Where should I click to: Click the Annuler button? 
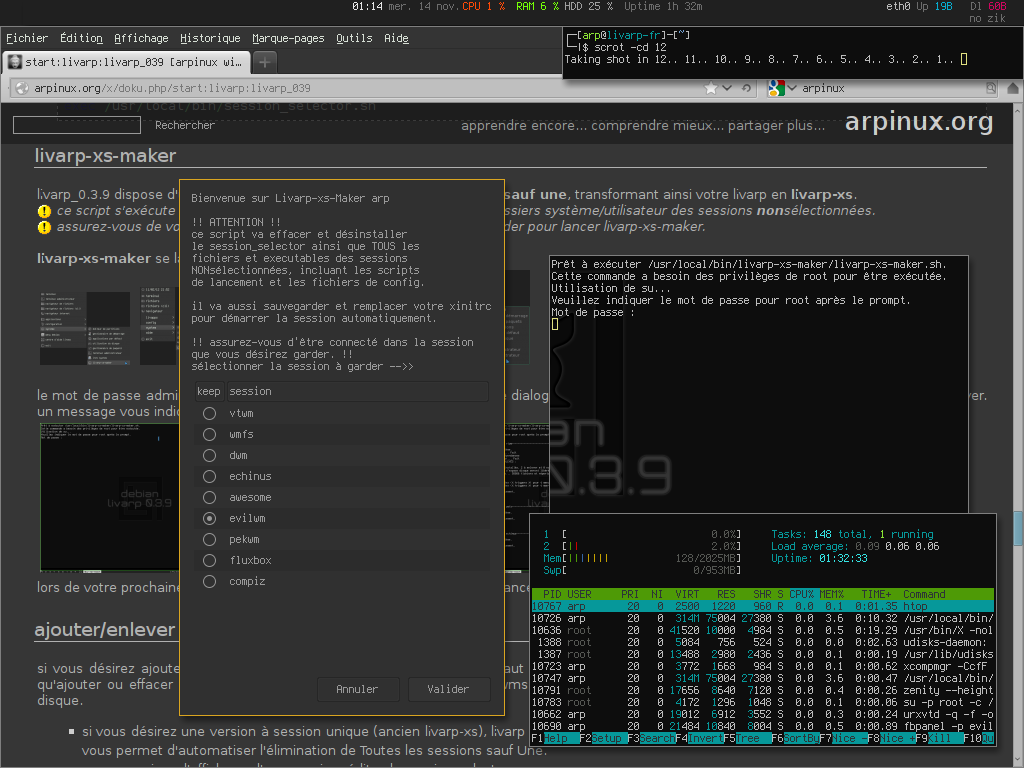pos(357,689)
